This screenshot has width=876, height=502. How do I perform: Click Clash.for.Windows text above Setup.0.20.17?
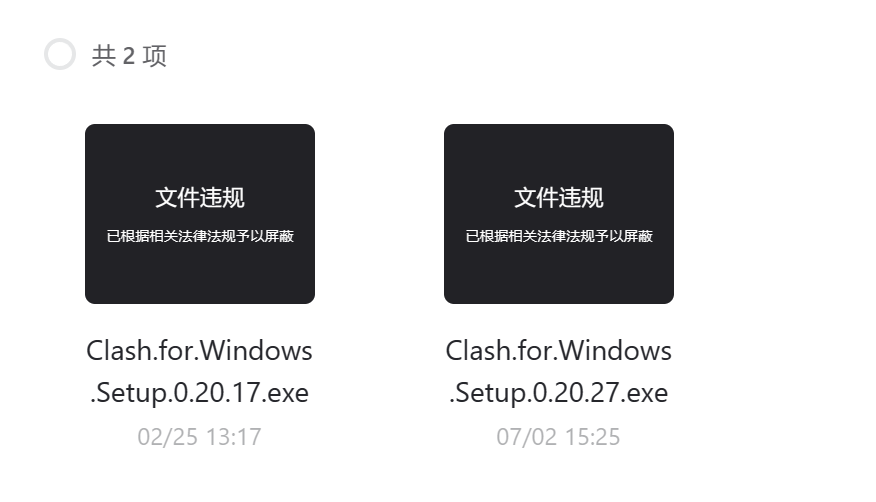pyautogui.click(x=199, y=351)
